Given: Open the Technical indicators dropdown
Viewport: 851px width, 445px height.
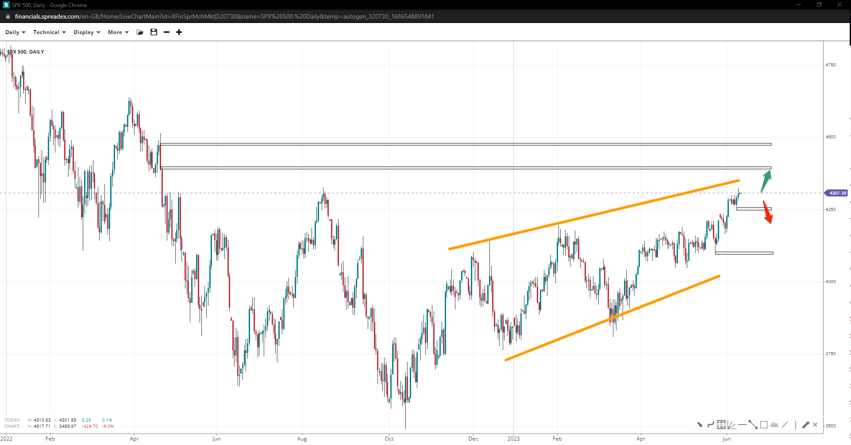Looking at the screenshot, I should [49, 32].
